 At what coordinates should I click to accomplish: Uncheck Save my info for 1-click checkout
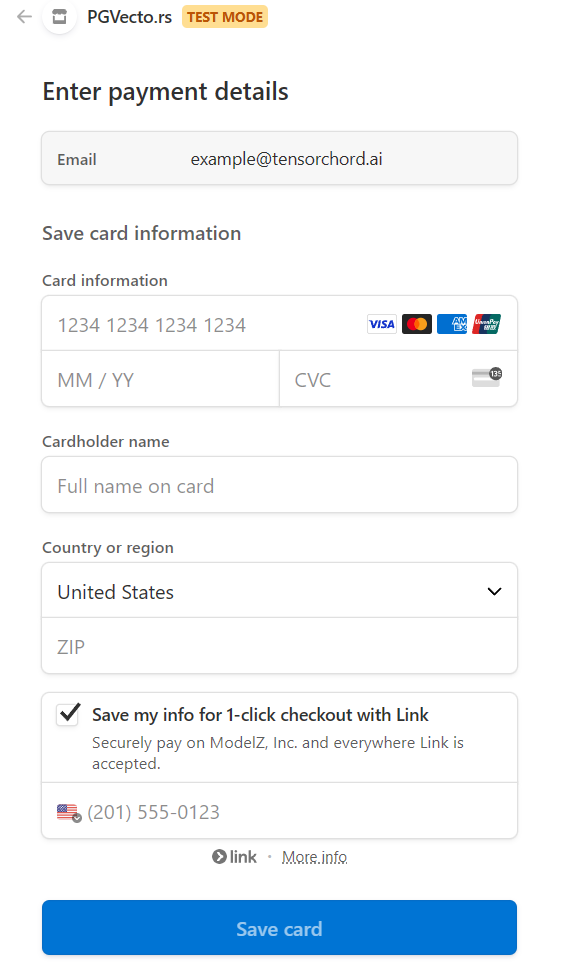68,714
